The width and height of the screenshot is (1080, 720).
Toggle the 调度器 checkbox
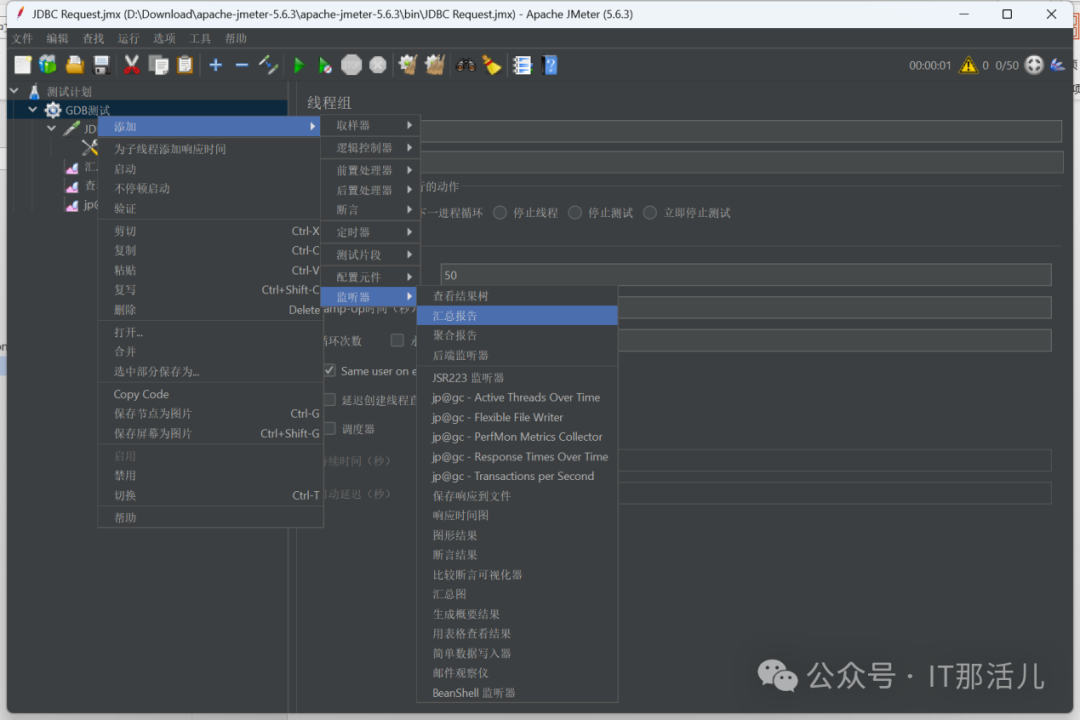click(x=330, y=429)
